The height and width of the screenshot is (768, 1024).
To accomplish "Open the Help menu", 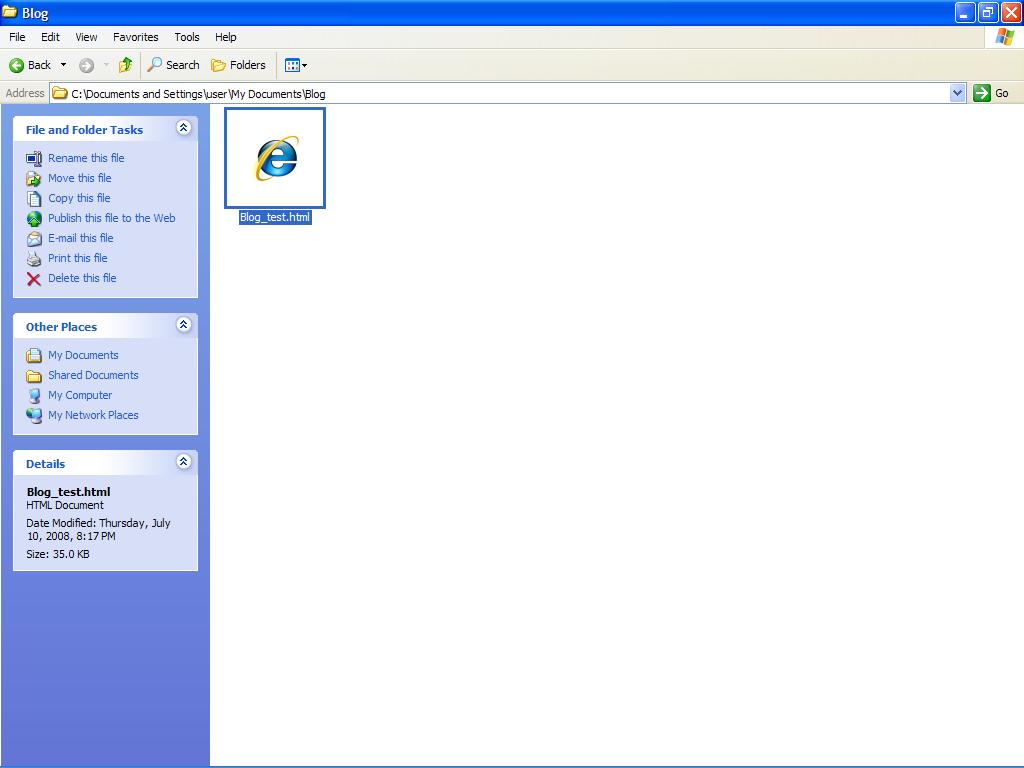I will click(x=225, y=37).
